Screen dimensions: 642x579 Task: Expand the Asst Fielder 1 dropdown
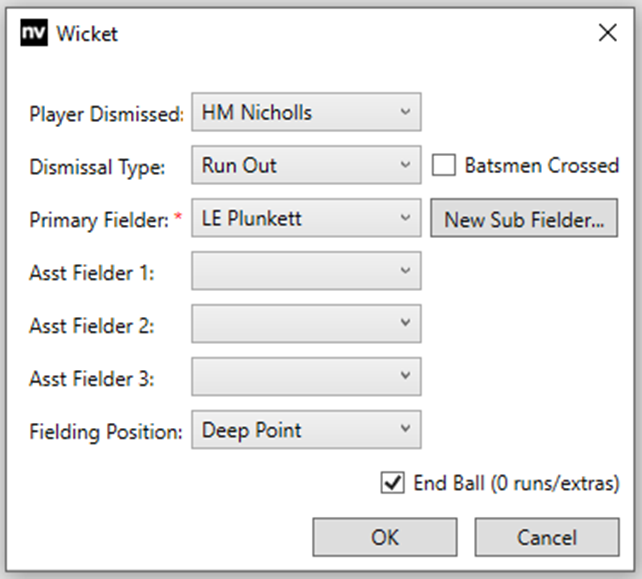coord(405,271)
